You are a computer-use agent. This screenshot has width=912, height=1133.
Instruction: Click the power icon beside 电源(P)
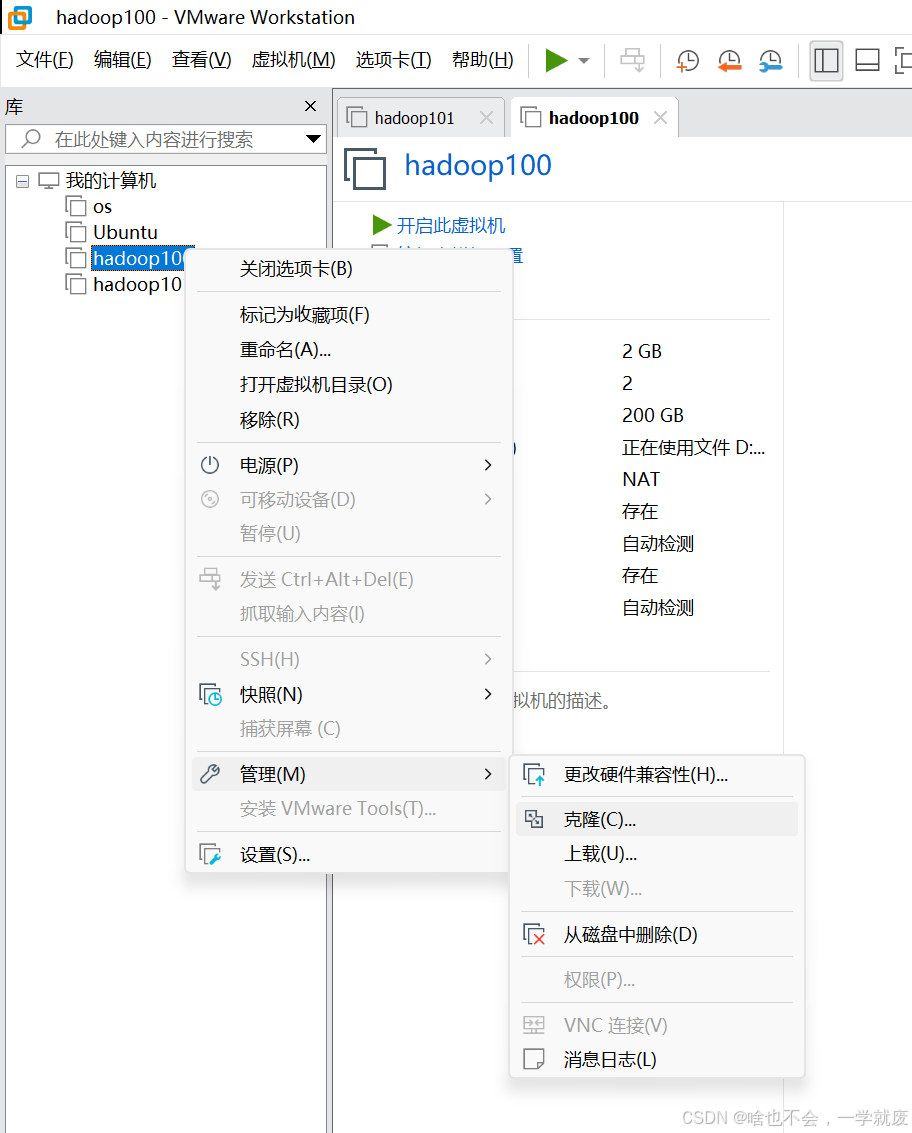click(210, 465)
